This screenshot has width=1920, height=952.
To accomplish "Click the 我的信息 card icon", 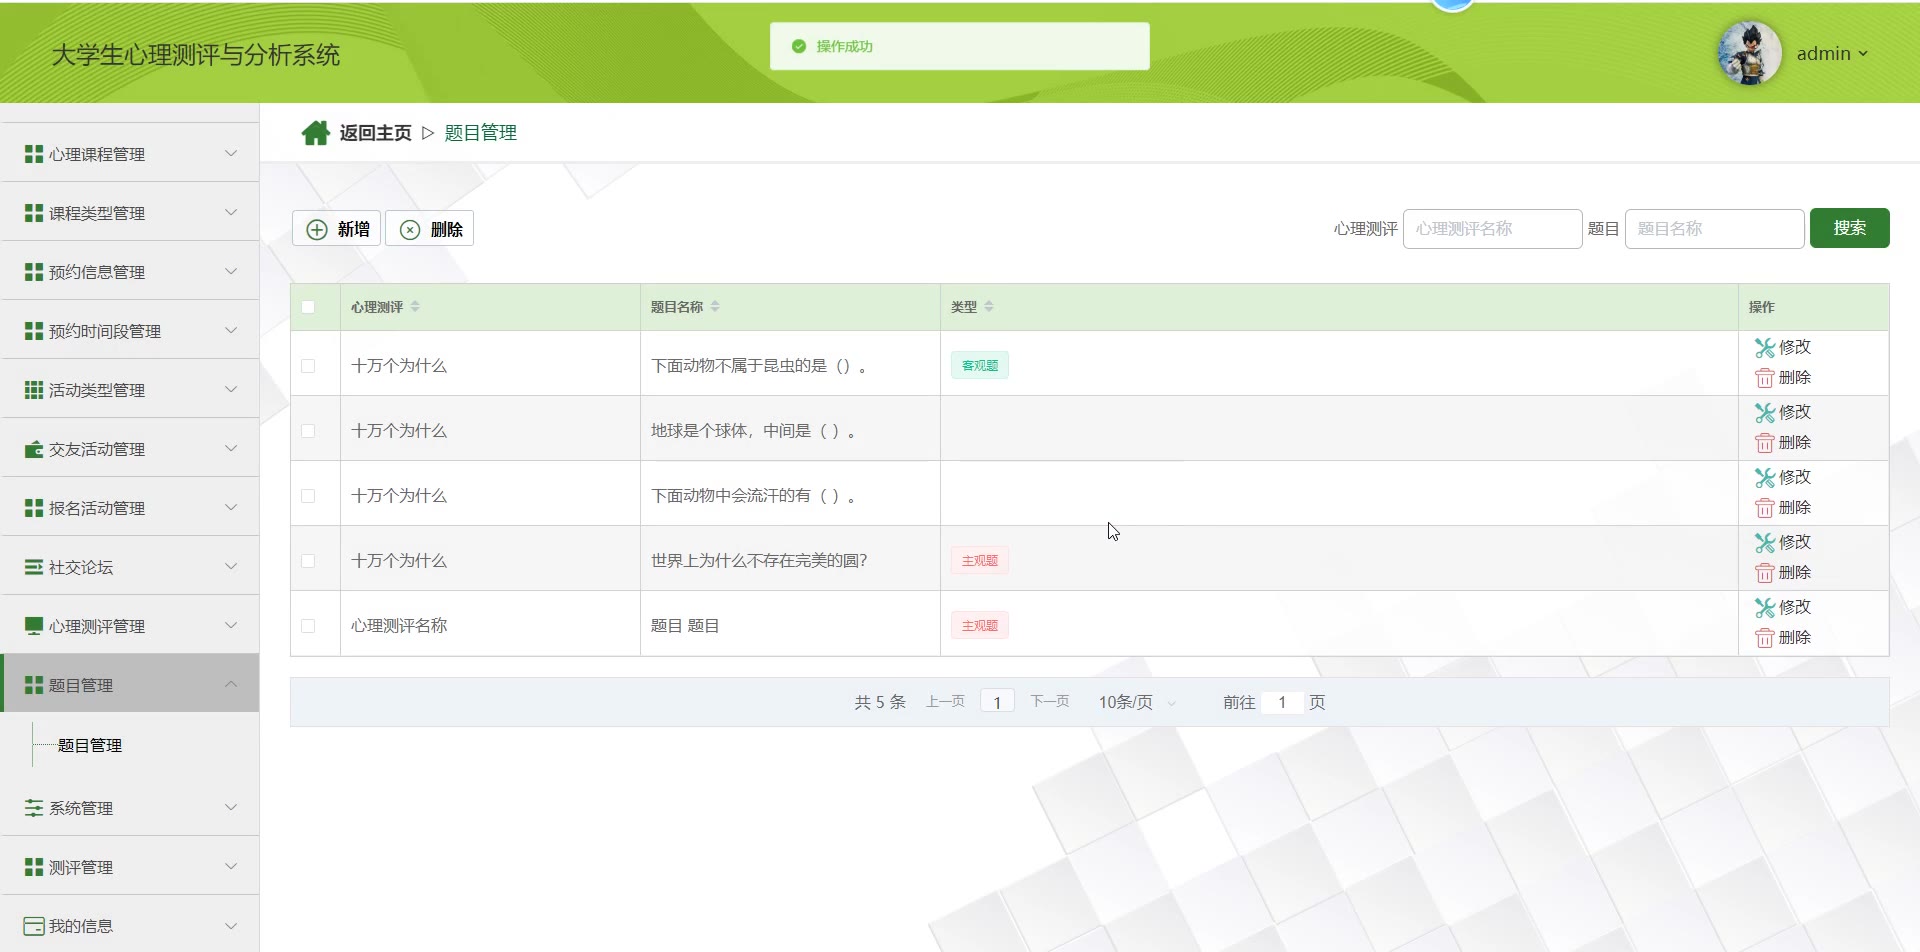I will (x=34, y=926).
